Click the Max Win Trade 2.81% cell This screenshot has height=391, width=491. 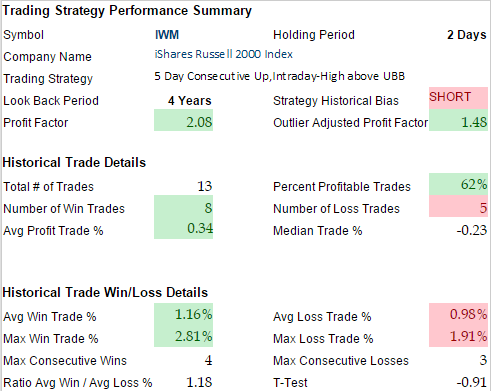[183, 336]
